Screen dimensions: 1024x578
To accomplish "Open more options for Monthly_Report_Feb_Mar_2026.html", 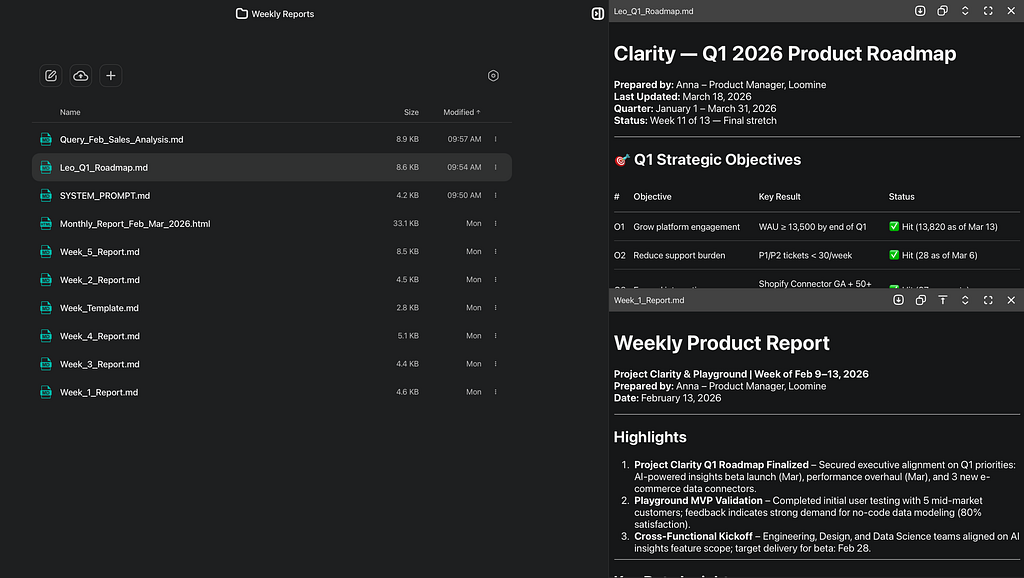I will point(496,223).
